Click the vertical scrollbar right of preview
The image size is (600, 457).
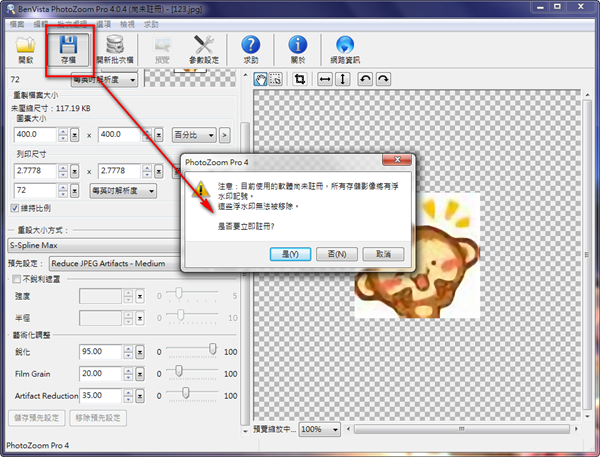tap(587, 255)
